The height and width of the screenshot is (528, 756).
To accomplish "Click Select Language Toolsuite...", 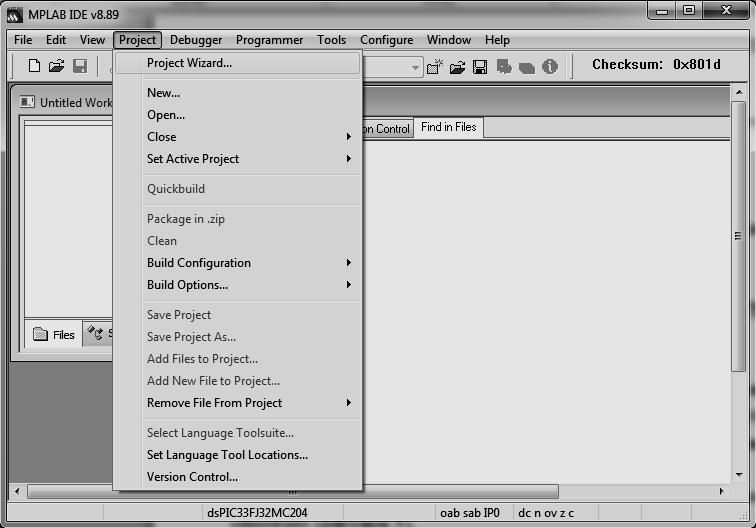I will coord(238,433).
